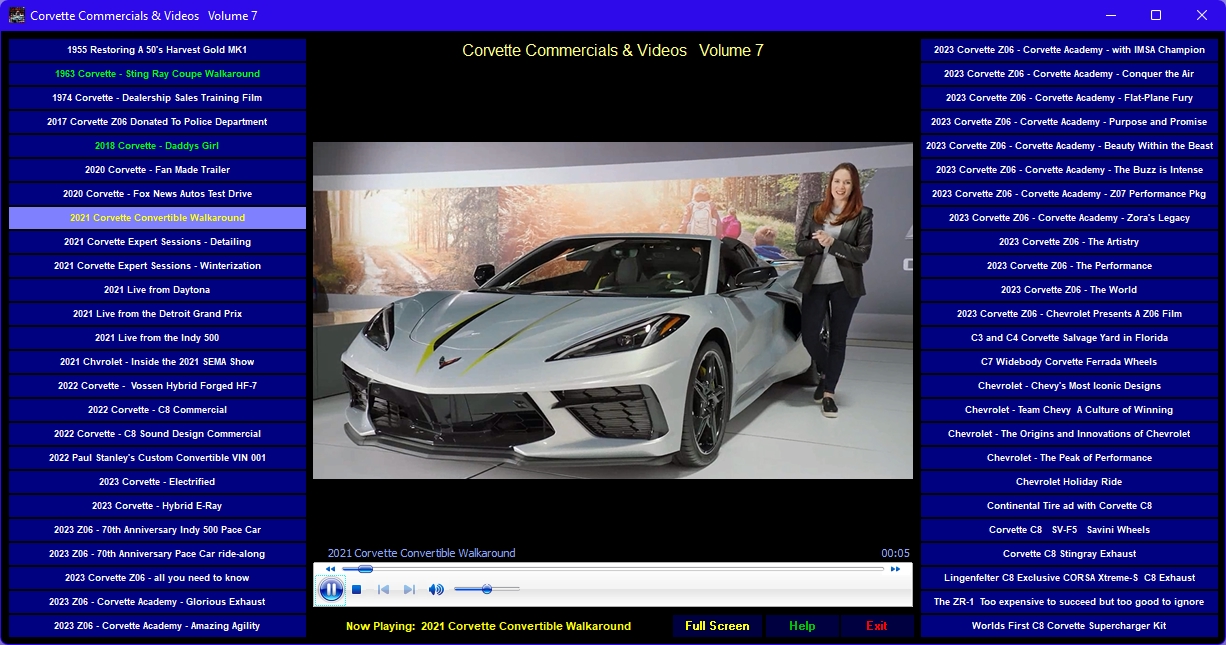Open Corvette Academy - Zora's Legacy
Viewport: 1226px width, 645px height.
coord(1069,218)
